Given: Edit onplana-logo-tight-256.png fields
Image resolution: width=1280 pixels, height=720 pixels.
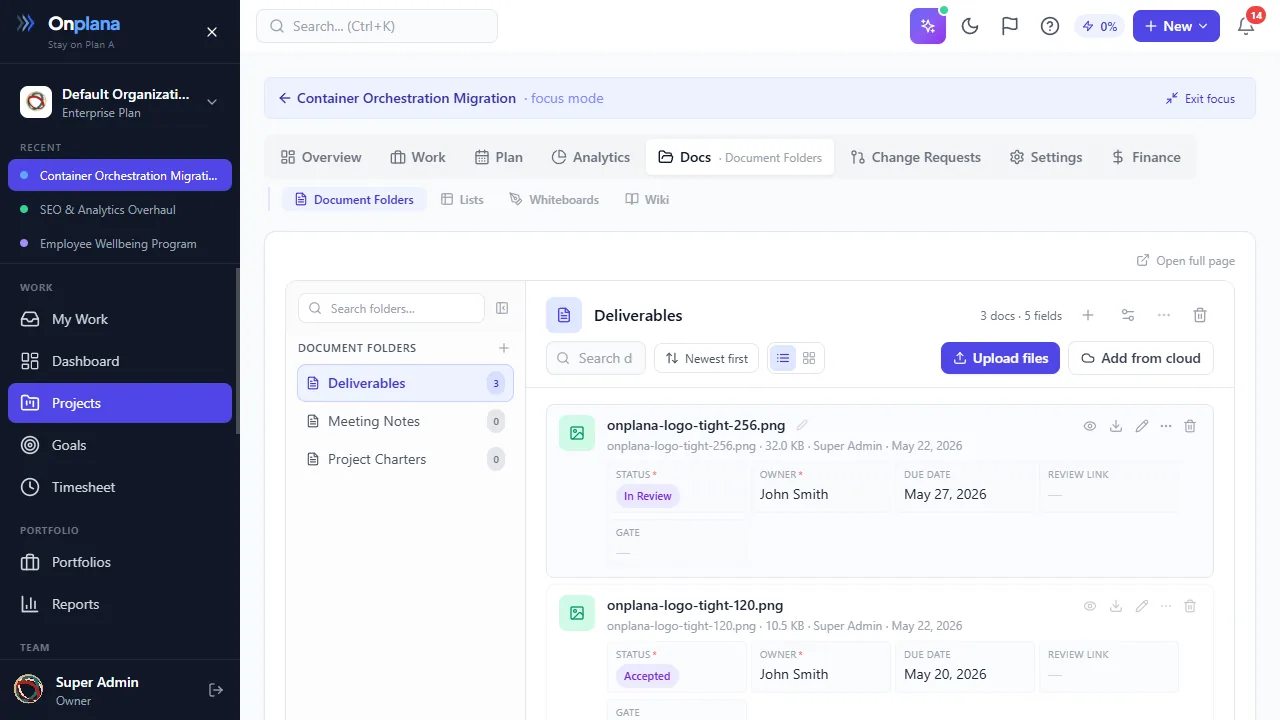Looking at the screenshot, I should click(x=1142, y=426).
